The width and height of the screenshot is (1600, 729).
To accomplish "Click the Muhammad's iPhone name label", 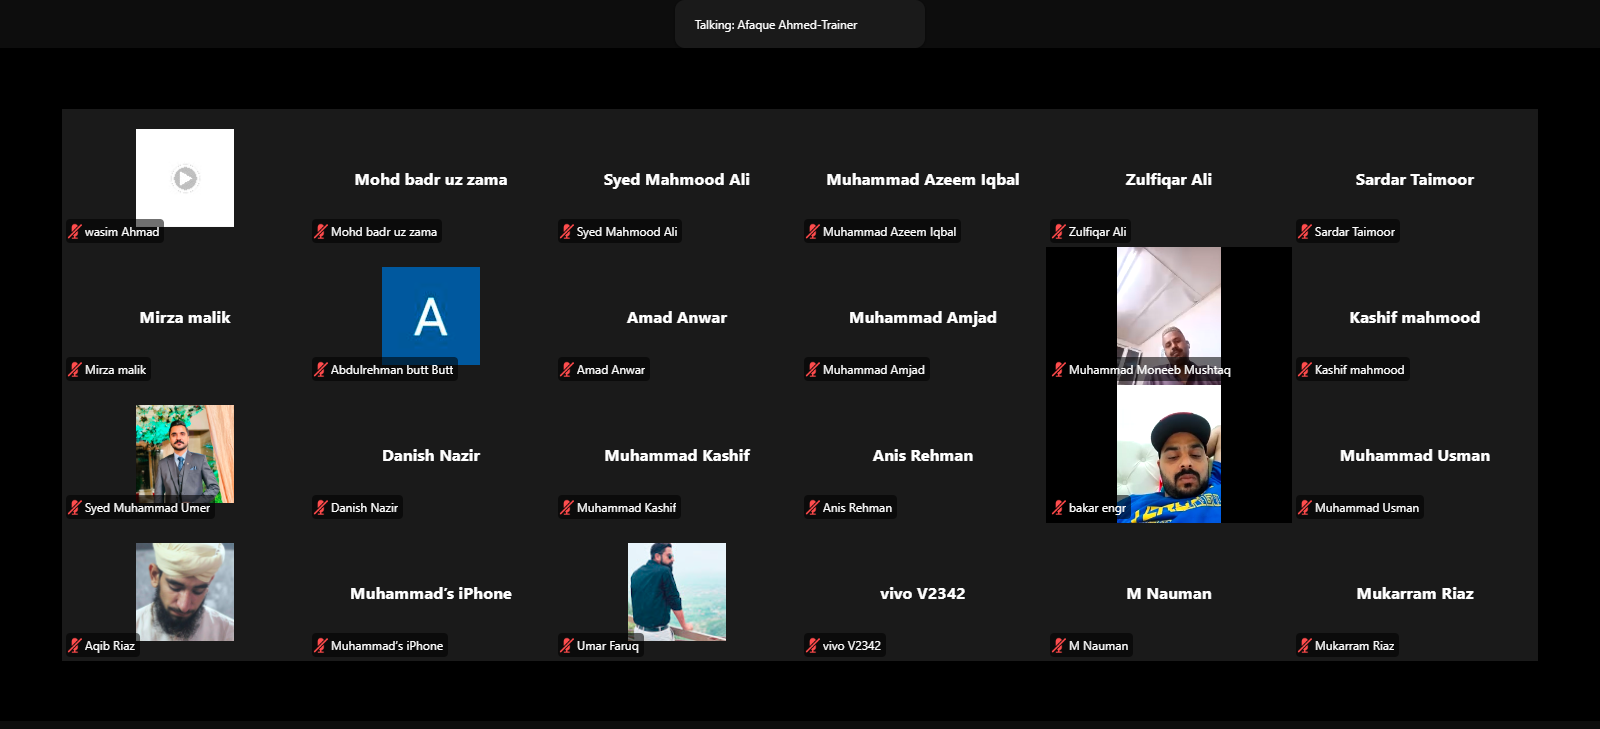I will 386,646.
